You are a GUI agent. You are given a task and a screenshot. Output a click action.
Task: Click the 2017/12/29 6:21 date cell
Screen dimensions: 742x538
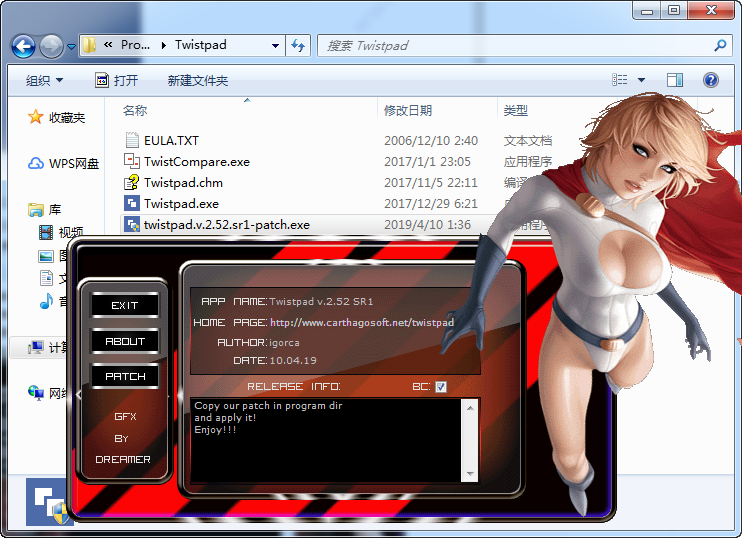(431, 203)
